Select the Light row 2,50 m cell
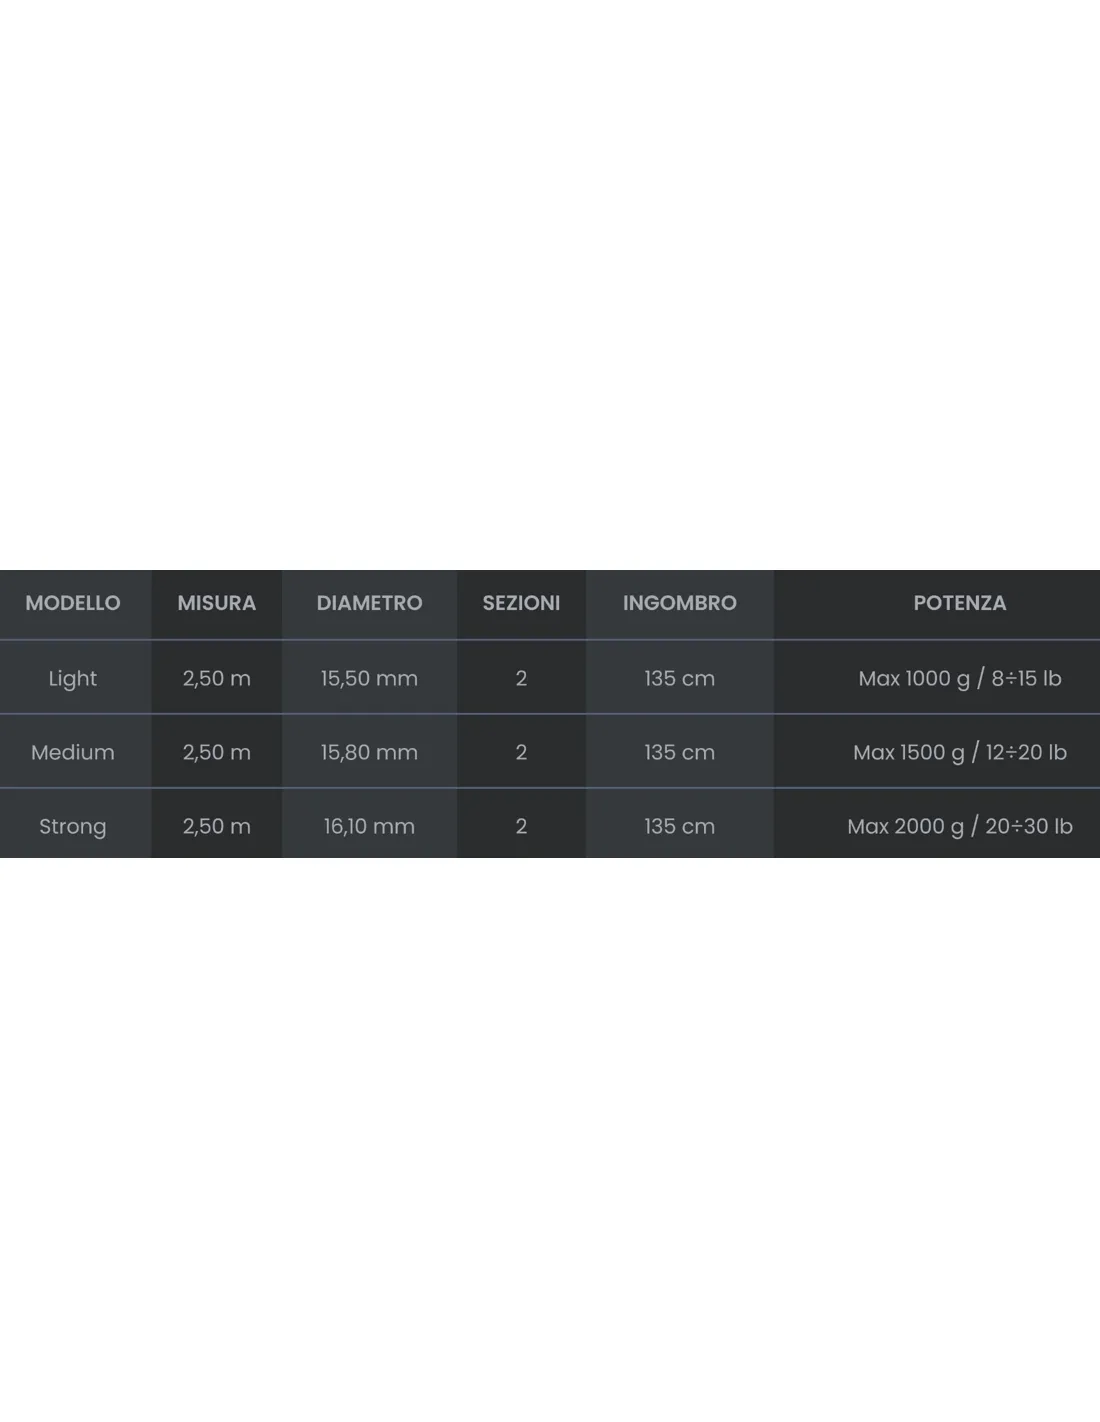Viewport: 1100px width, 1422px height. (217, 678)
